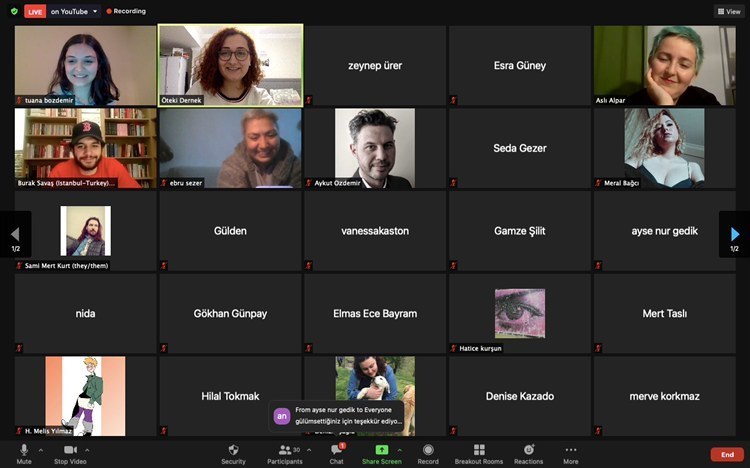
Task: Click the green Share Screen icon
Action: pyautogui.click(x=381, y=450)
